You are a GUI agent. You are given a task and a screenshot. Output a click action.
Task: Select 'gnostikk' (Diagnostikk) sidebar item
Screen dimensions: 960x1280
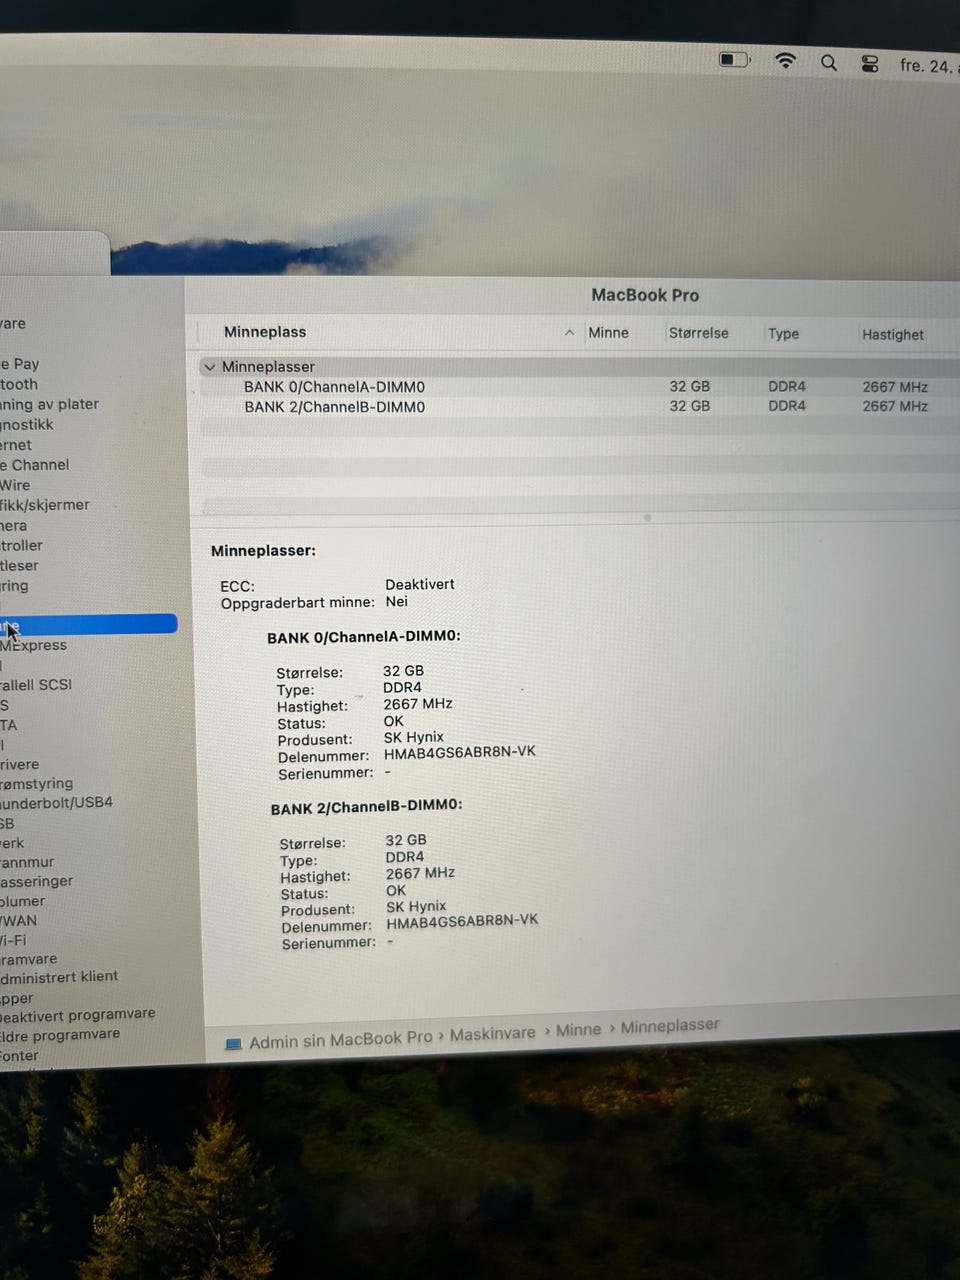point(27,424)
